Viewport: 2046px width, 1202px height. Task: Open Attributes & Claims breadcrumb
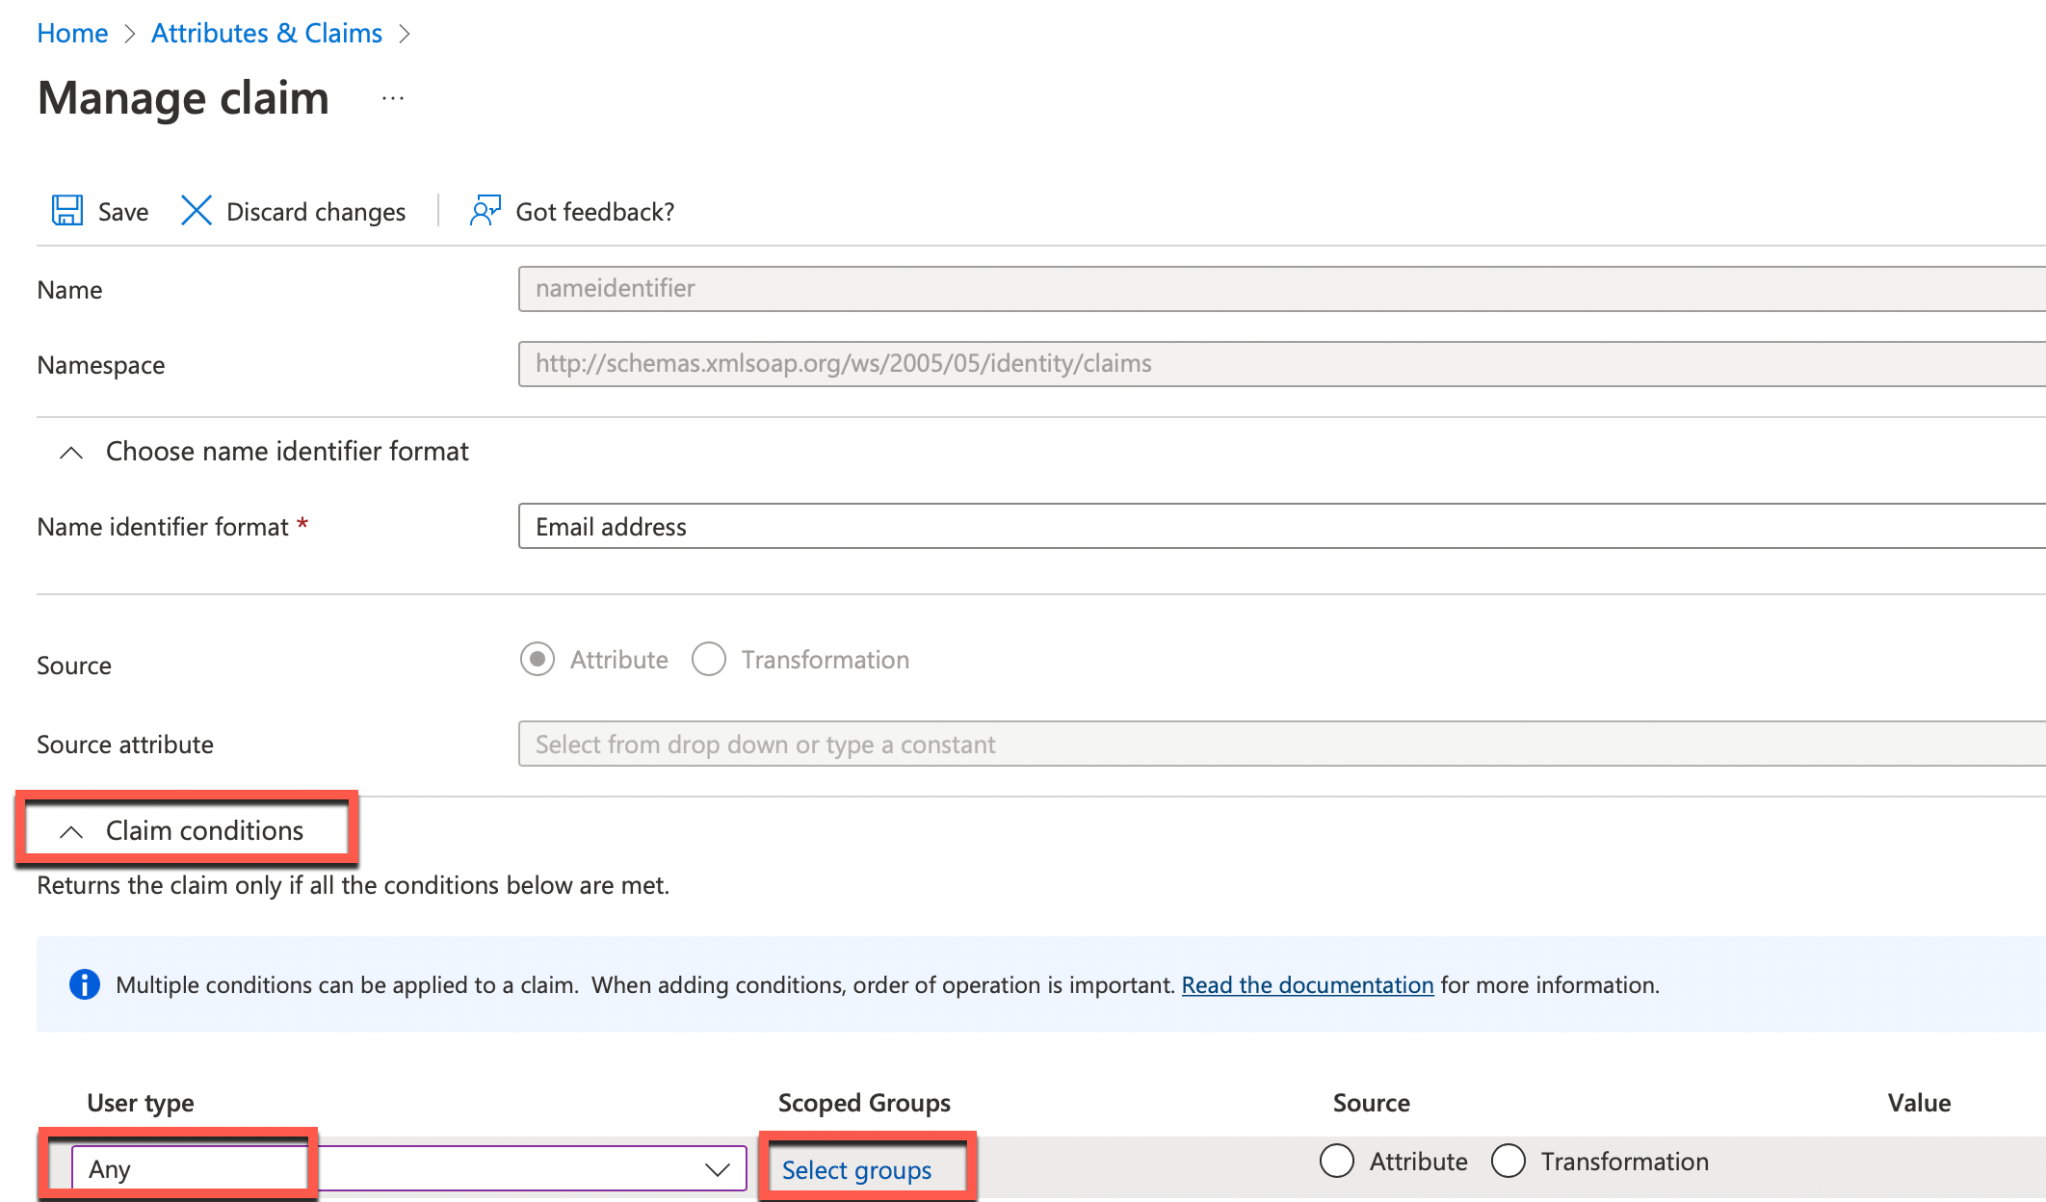pyautogui.click(x=266, y=32)
